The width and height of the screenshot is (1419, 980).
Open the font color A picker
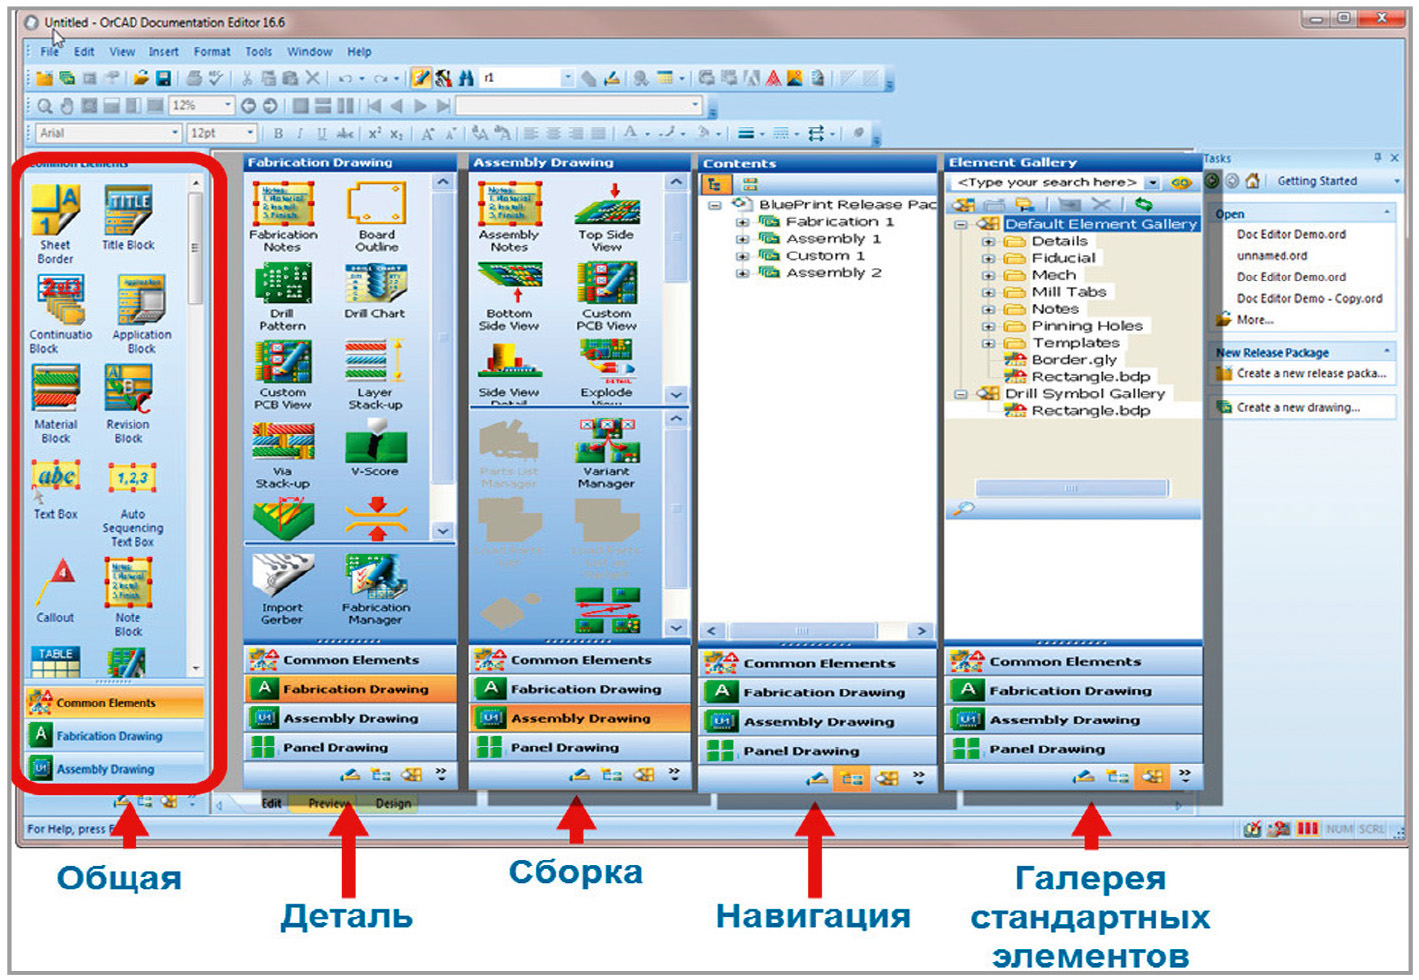630,133
